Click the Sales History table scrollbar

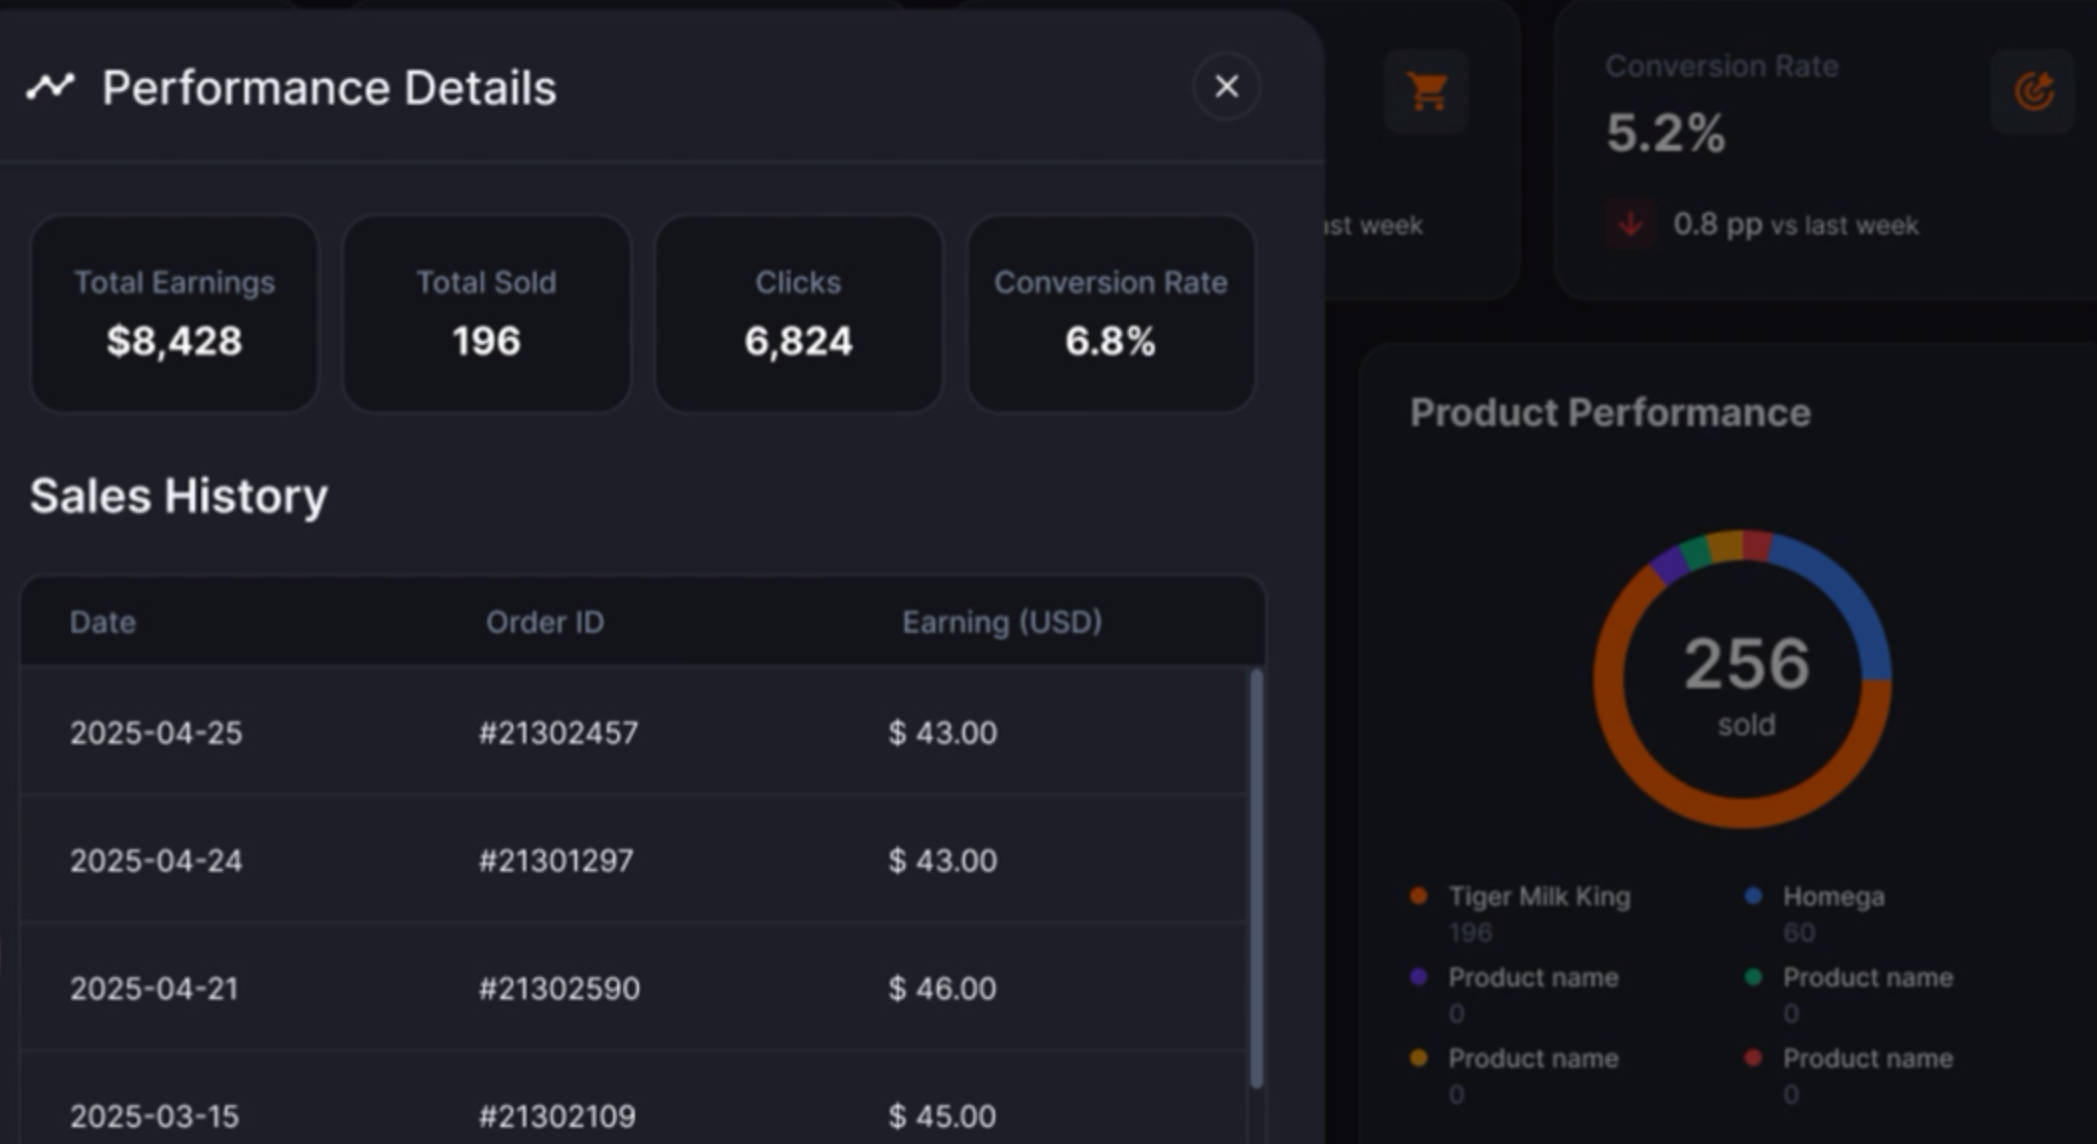coord(1256,880)
